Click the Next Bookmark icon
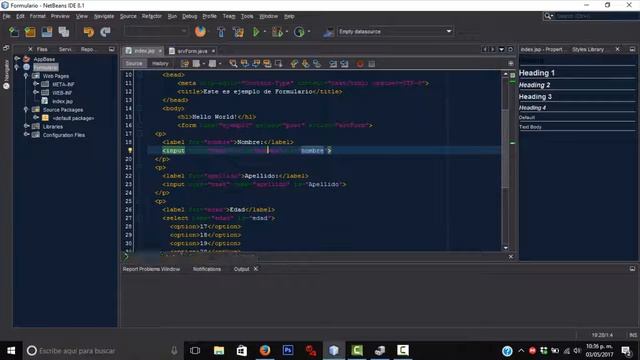640x360 pixels. click(x=305, y=64)
